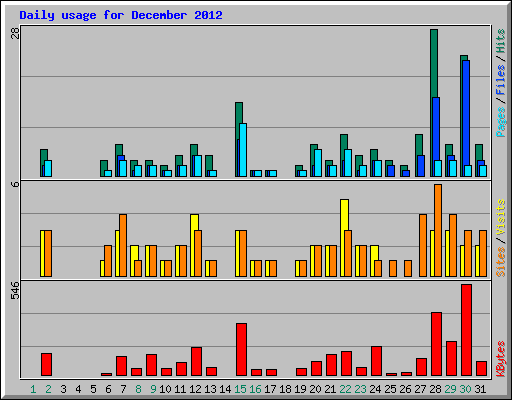The width and height of the screenshot is (512, 400).
Task: Click day label '25' on the axis
Action: click(x=390, y=389)
